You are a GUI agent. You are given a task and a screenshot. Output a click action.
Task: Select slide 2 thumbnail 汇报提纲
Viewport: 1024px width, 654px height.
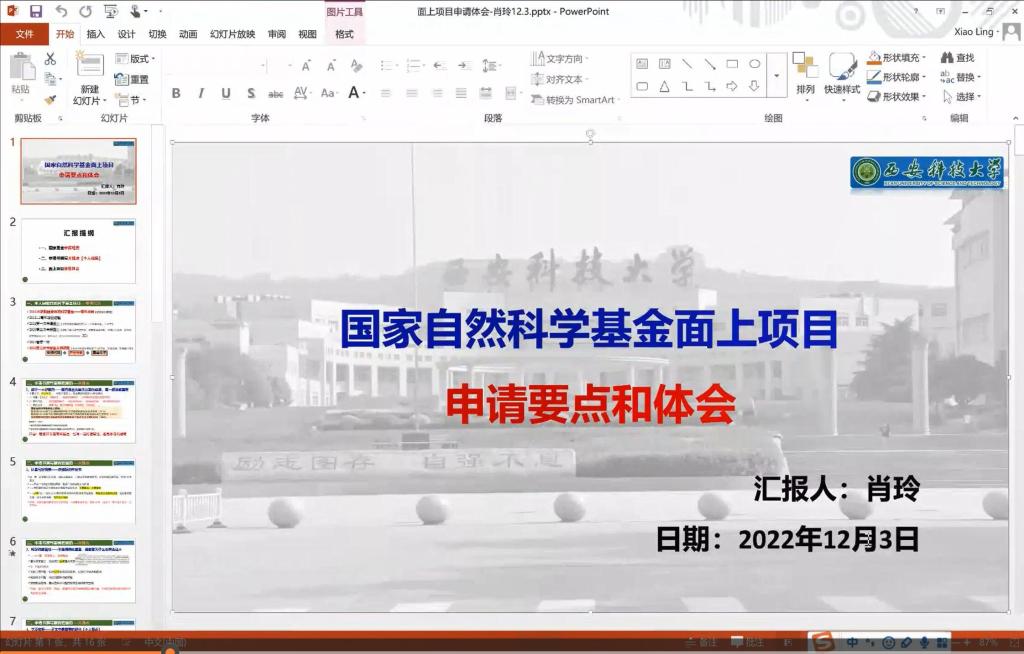[78, 250]
